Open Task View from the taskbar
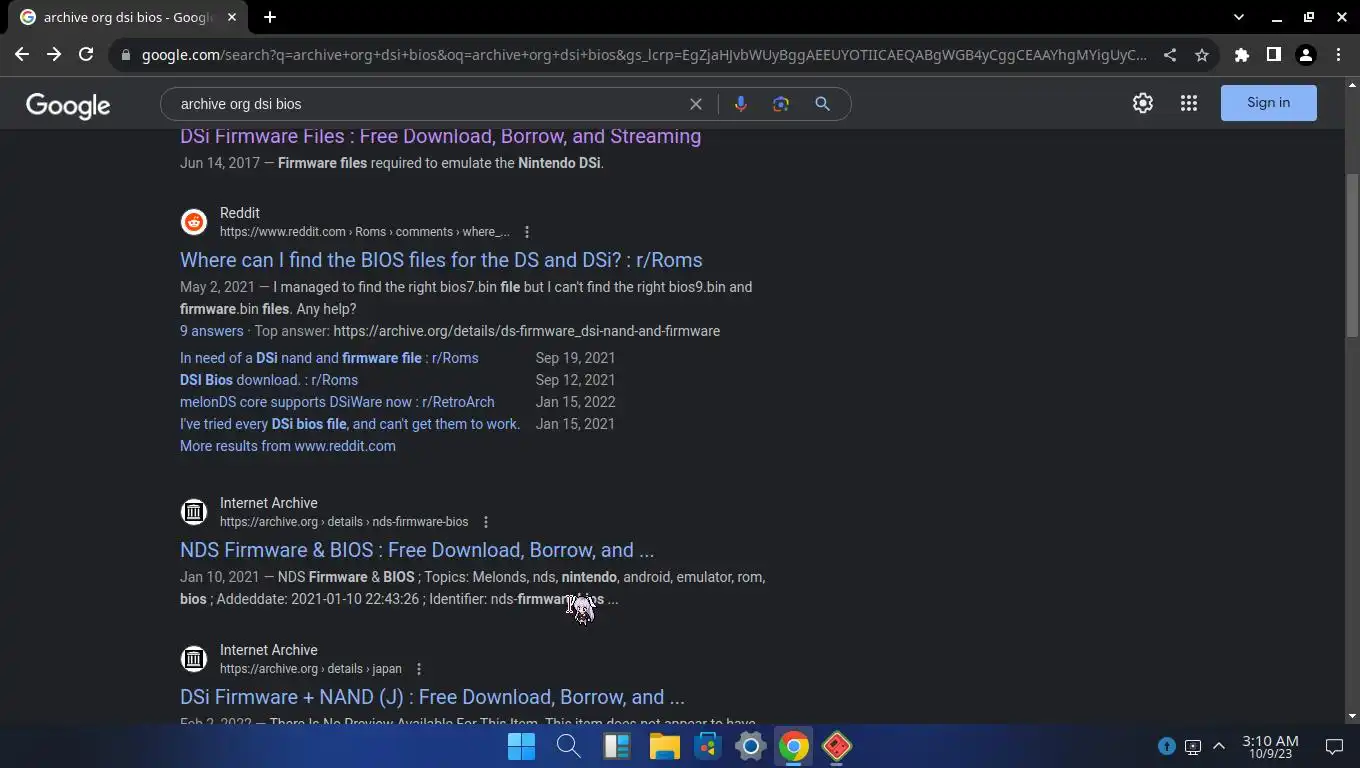 point(616,746)
